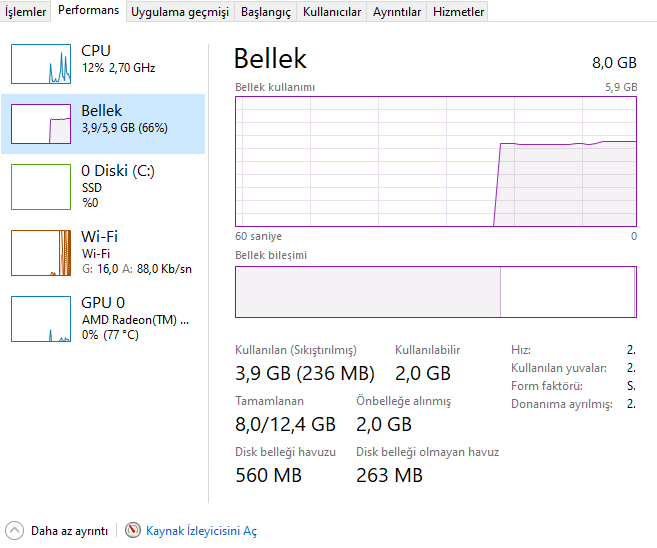The height and width of the screenshot is (548, 657).
Task: Select the Wi-Fi label in sidebar
Action: (99, 236)
